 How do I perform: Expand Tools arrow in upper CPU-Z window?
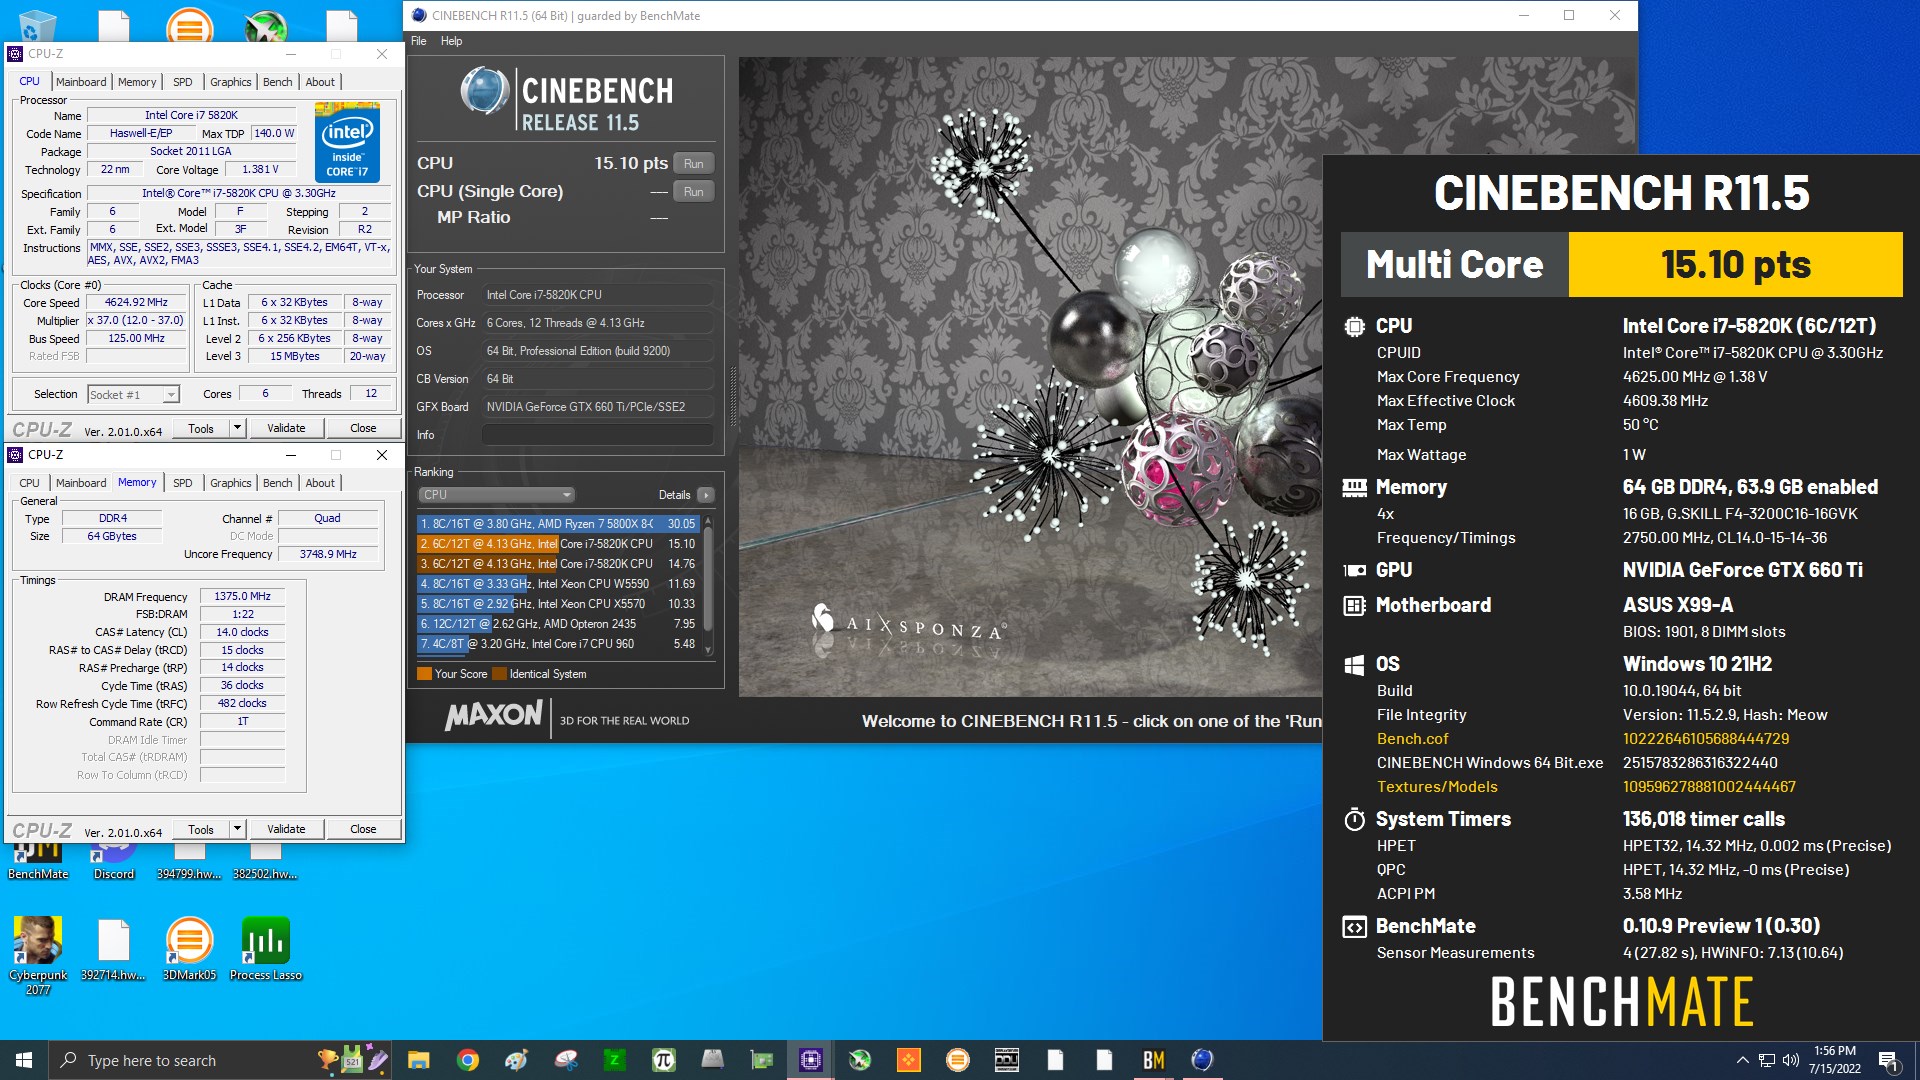tap(237, 428)
